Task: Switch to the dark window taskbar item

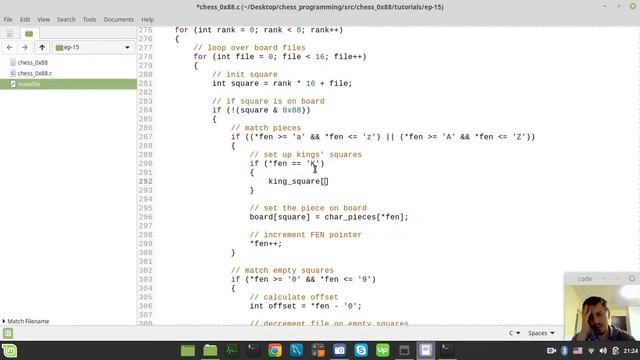Action: tap(404, 350)
